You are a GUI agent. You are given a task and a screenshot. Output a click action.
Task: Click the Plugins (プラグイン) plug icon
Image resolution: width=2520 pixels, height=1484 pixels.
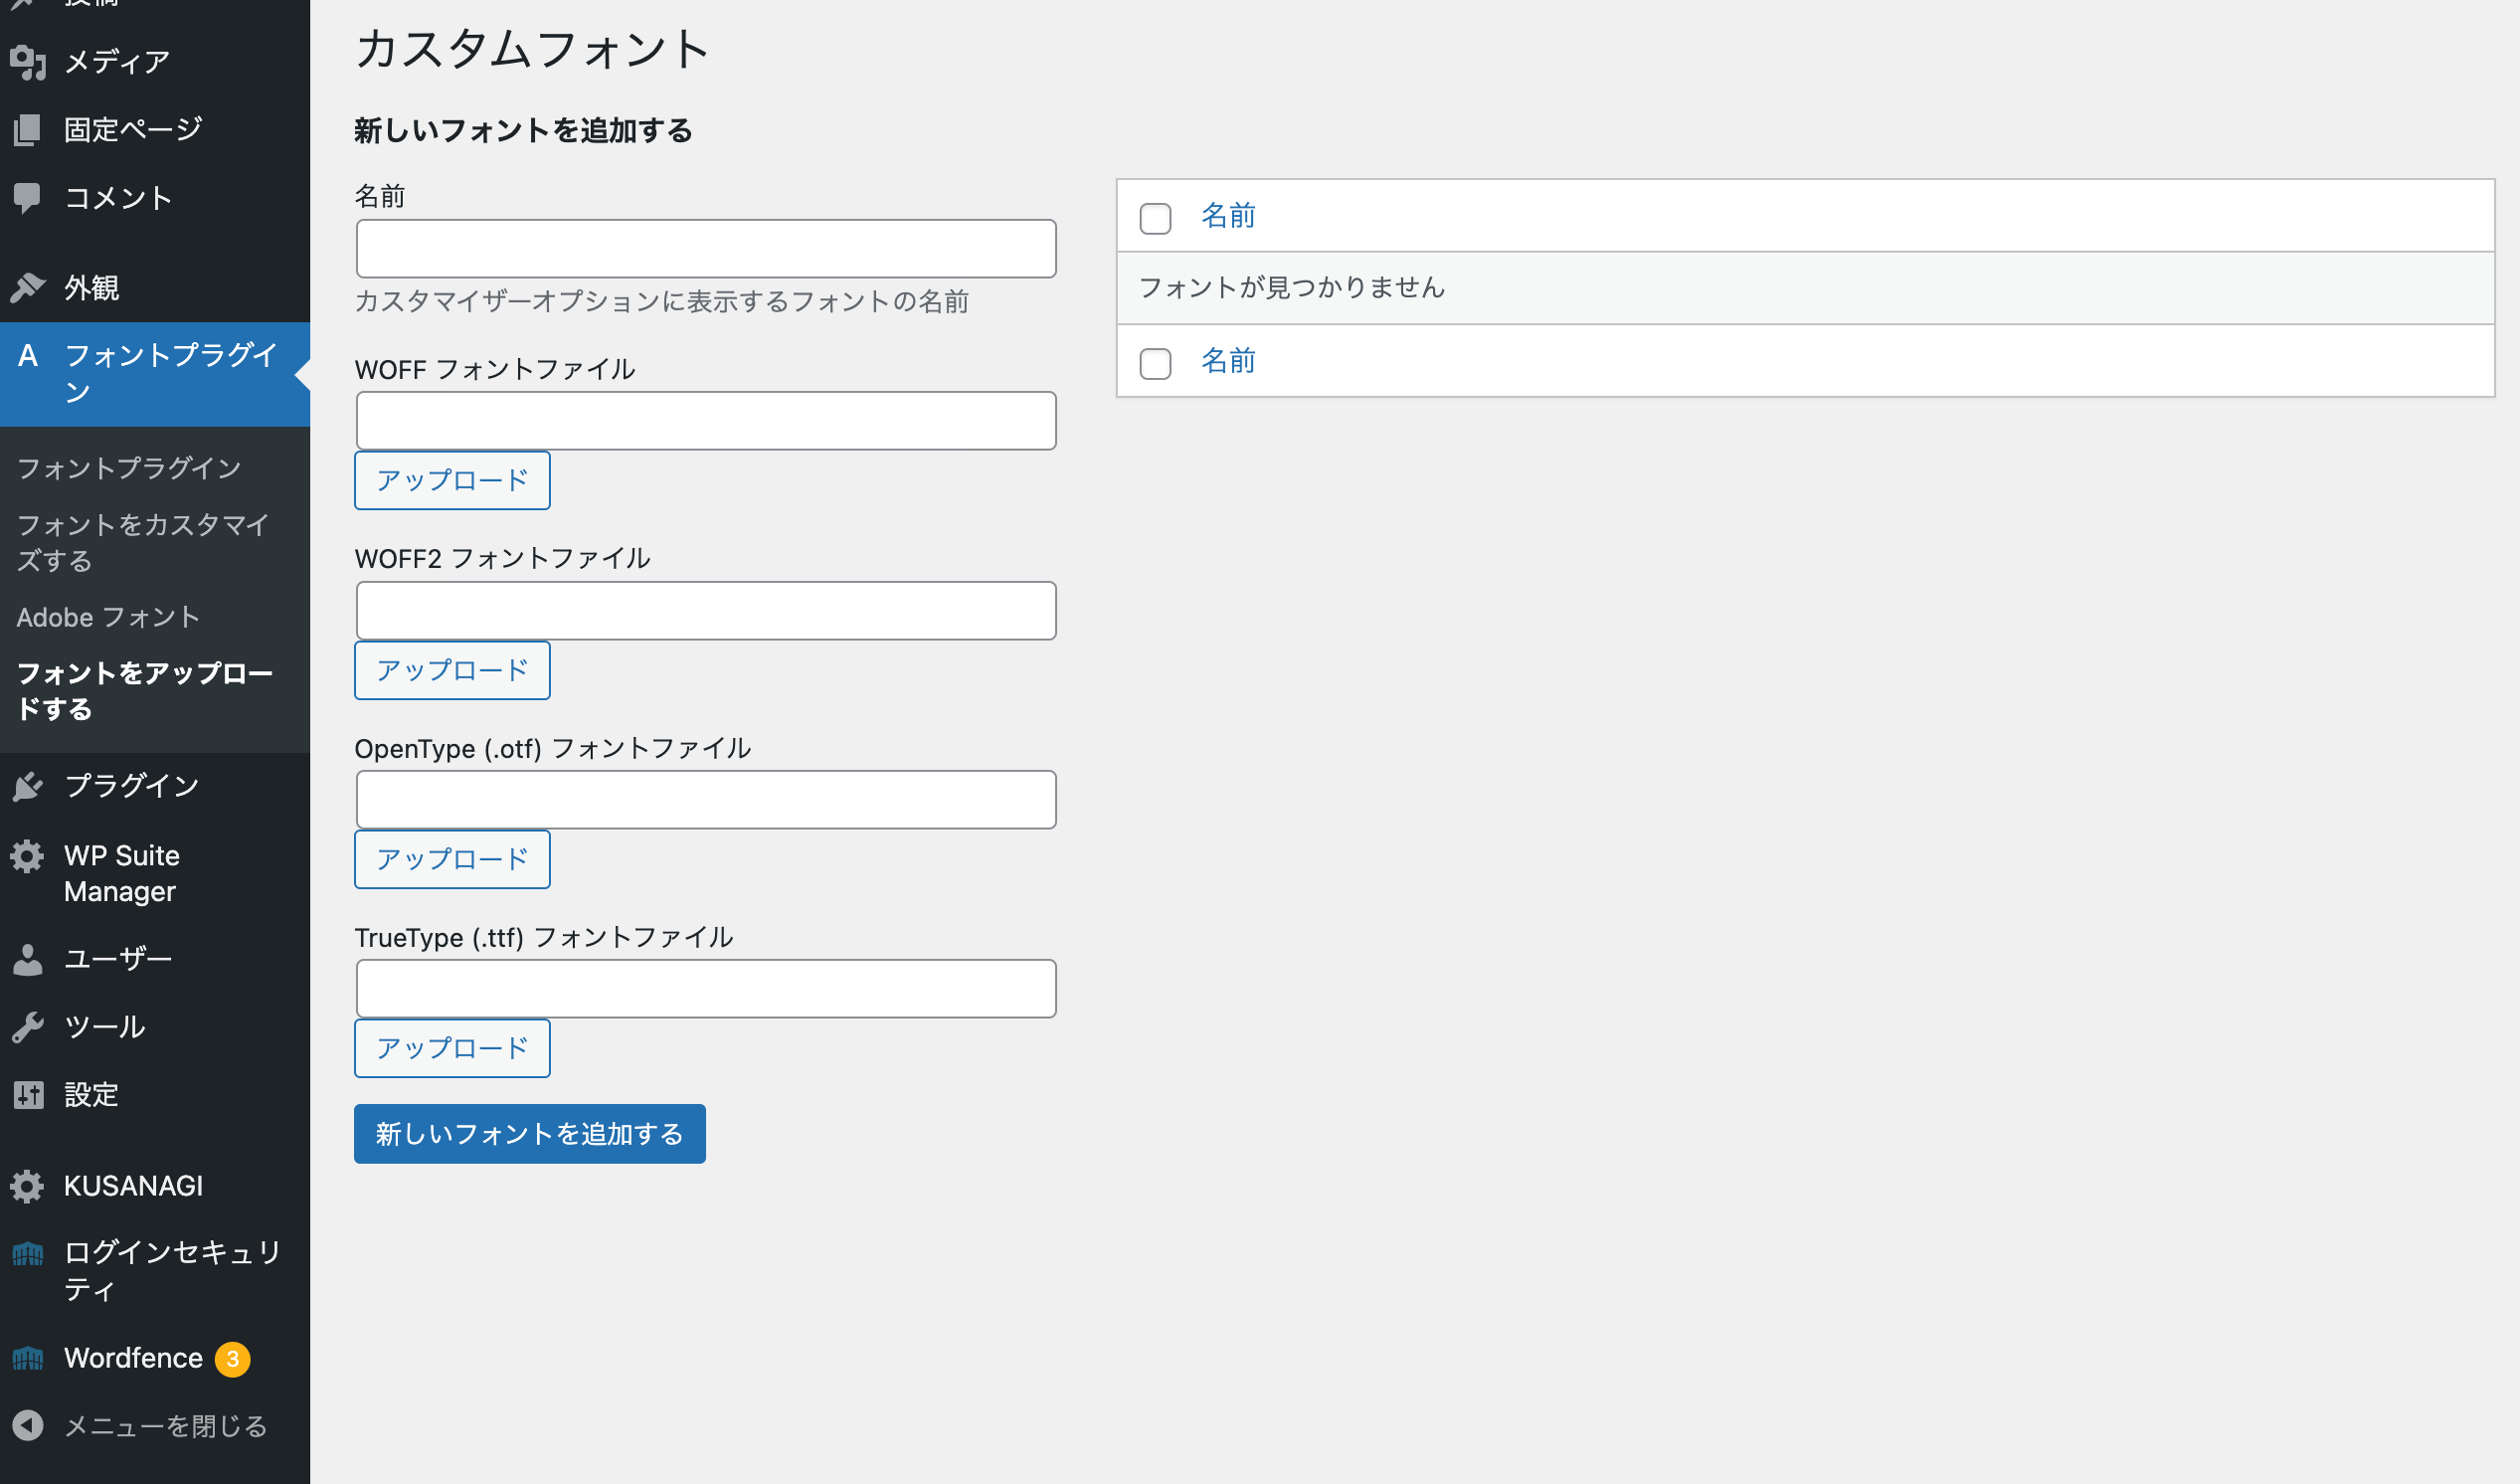tap(28, 787)
